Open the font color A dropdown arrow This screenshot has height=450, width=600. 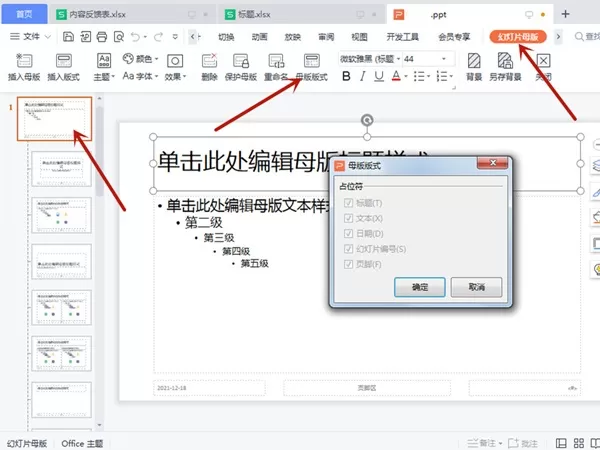pyautogui.click(x=406, y=76)
